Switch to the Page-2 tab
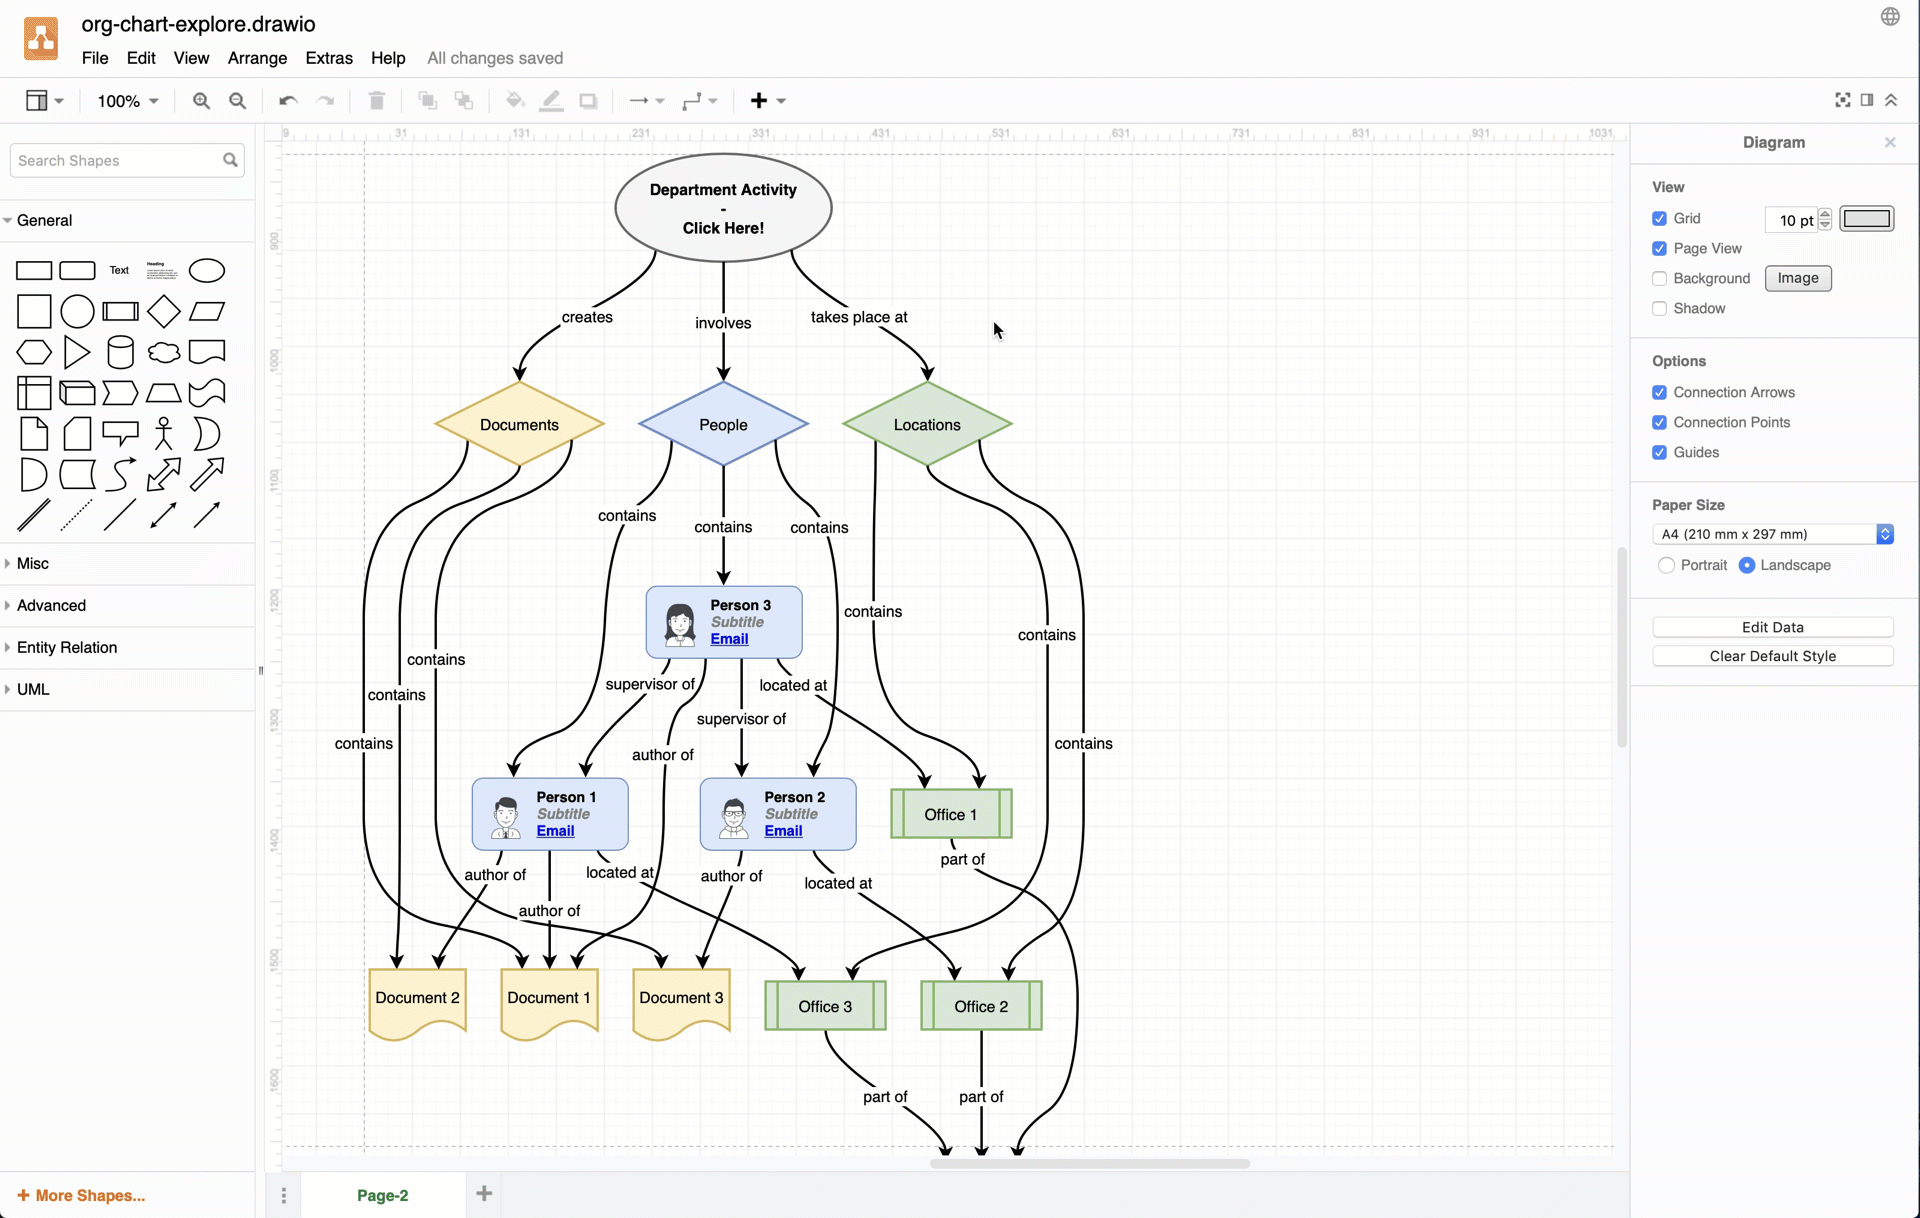The width and height of the screenshot is (1920, 1218). 381,1195
